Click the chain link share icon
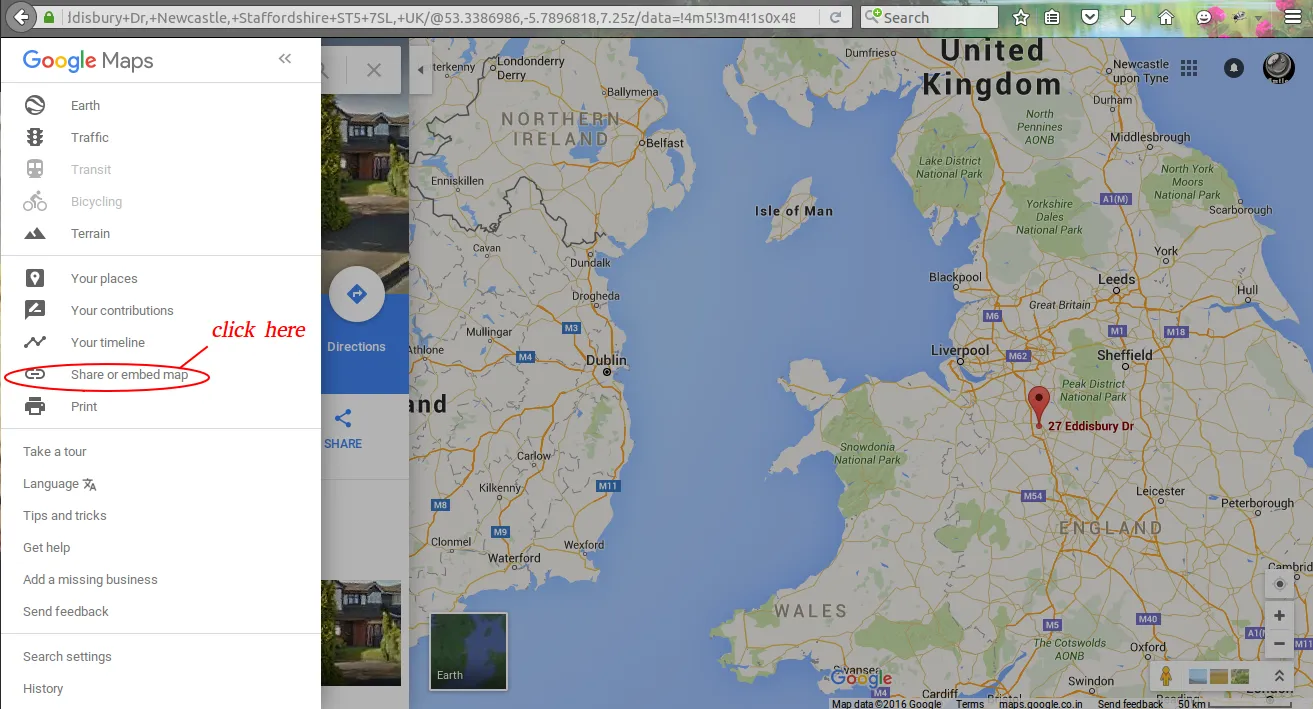Screen dimensions: 1313x709 coord(35,374)
